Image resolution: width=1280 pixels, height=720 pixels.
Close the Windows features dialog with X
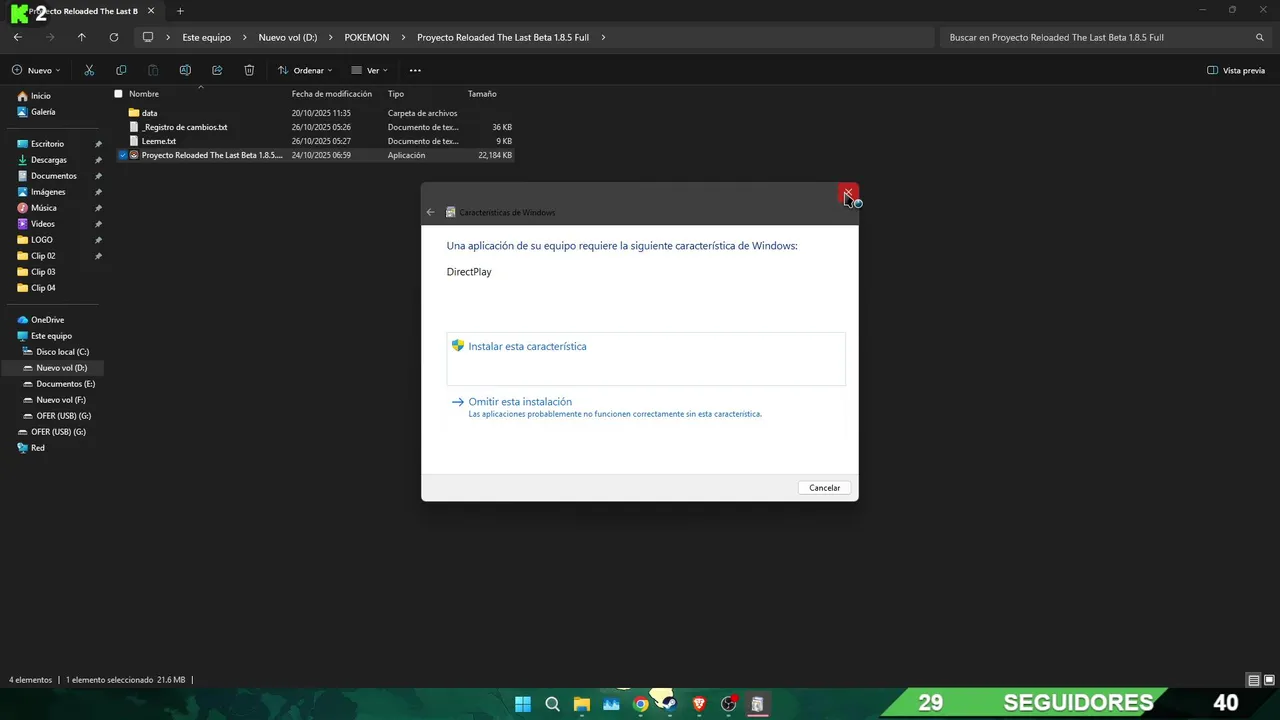(x=848, y=193)
